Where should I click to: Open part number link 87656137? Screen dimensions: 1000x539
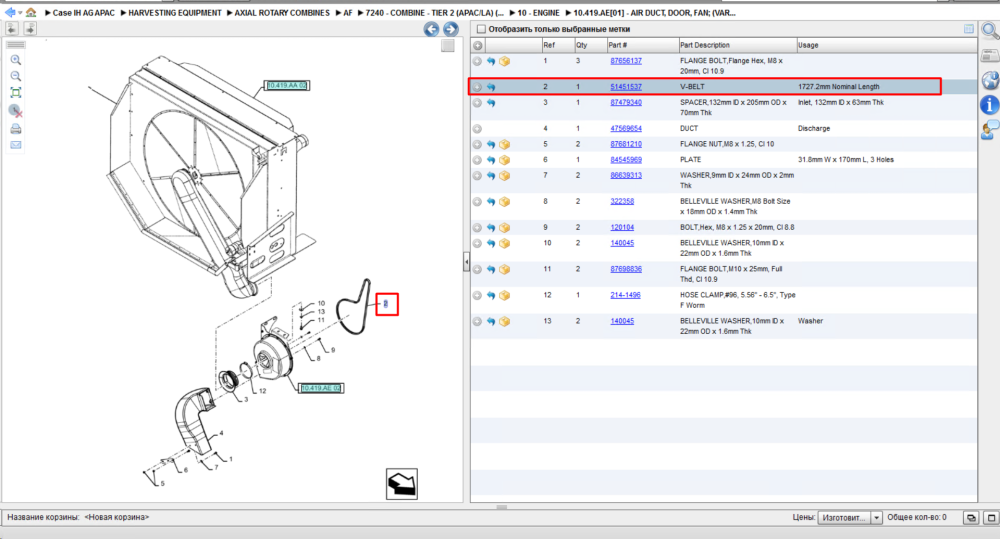pos(626,61)
